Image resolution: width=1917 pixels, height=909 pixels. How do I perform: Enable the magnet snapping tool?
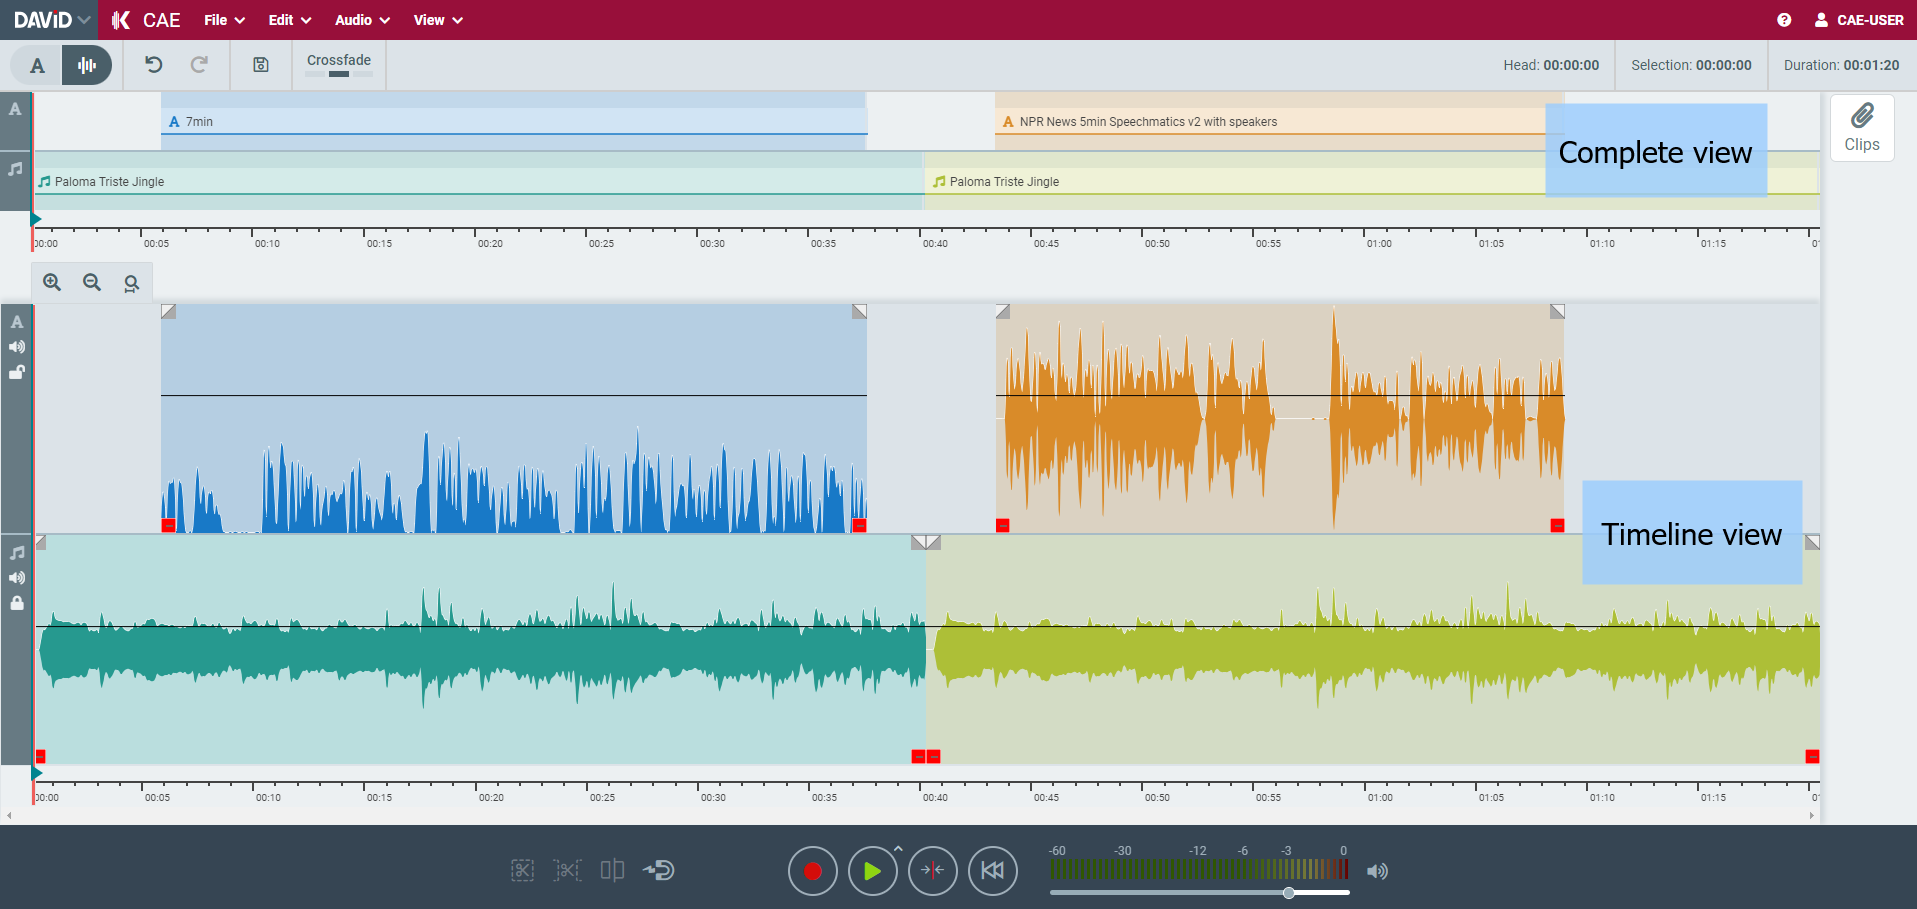pos(660,870)
